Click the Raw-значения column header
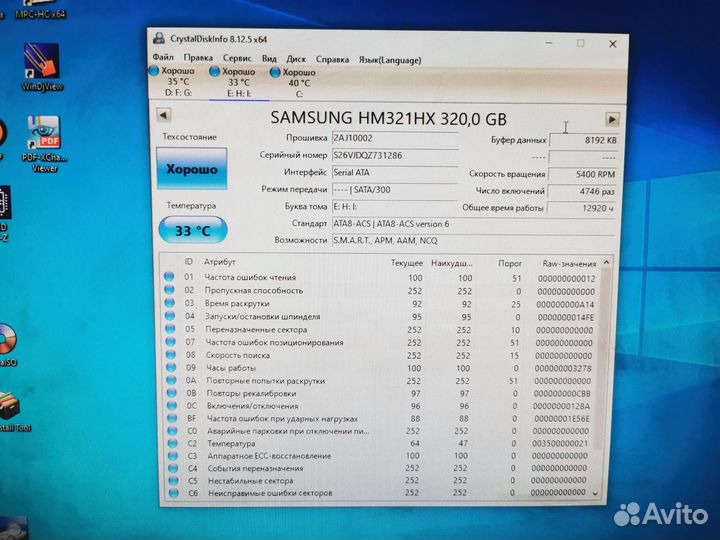Screen dimensions: 720x540 [x=569, y=264]
